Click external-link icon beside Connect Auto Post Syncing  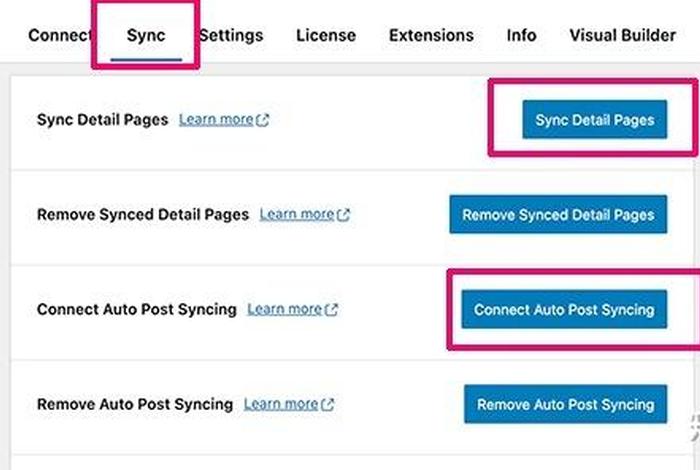pos(332,310)
